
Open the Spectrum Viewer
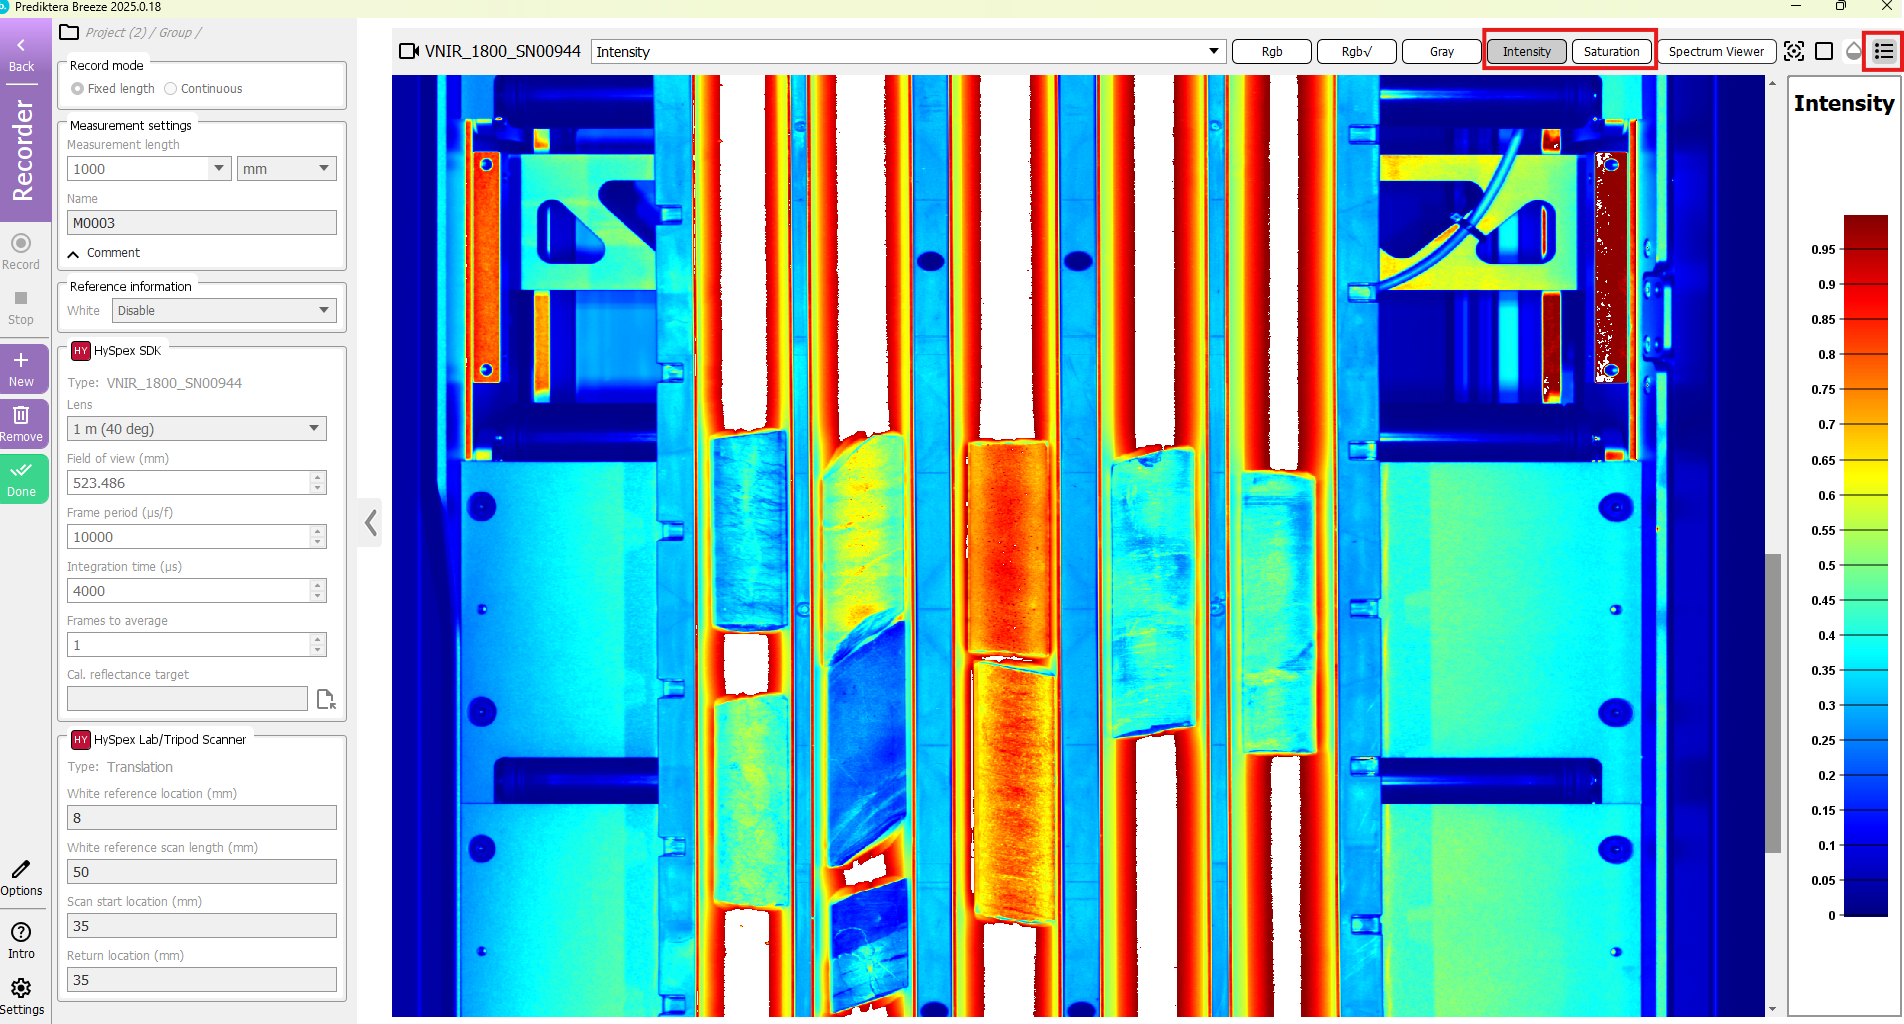[x=1717, y=51]
